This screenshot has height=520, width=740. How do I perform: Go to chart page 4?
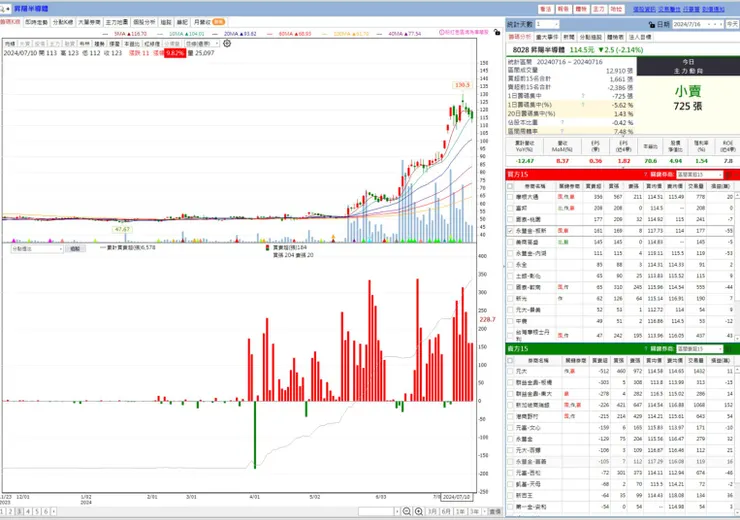click(28, 512)
